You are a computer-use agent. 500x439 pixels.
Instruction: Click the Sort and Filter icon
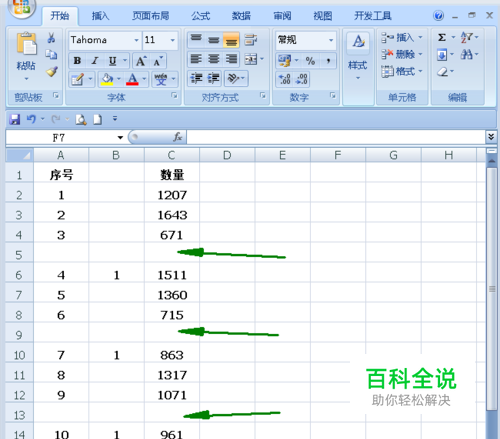click(x=467, y=37)
